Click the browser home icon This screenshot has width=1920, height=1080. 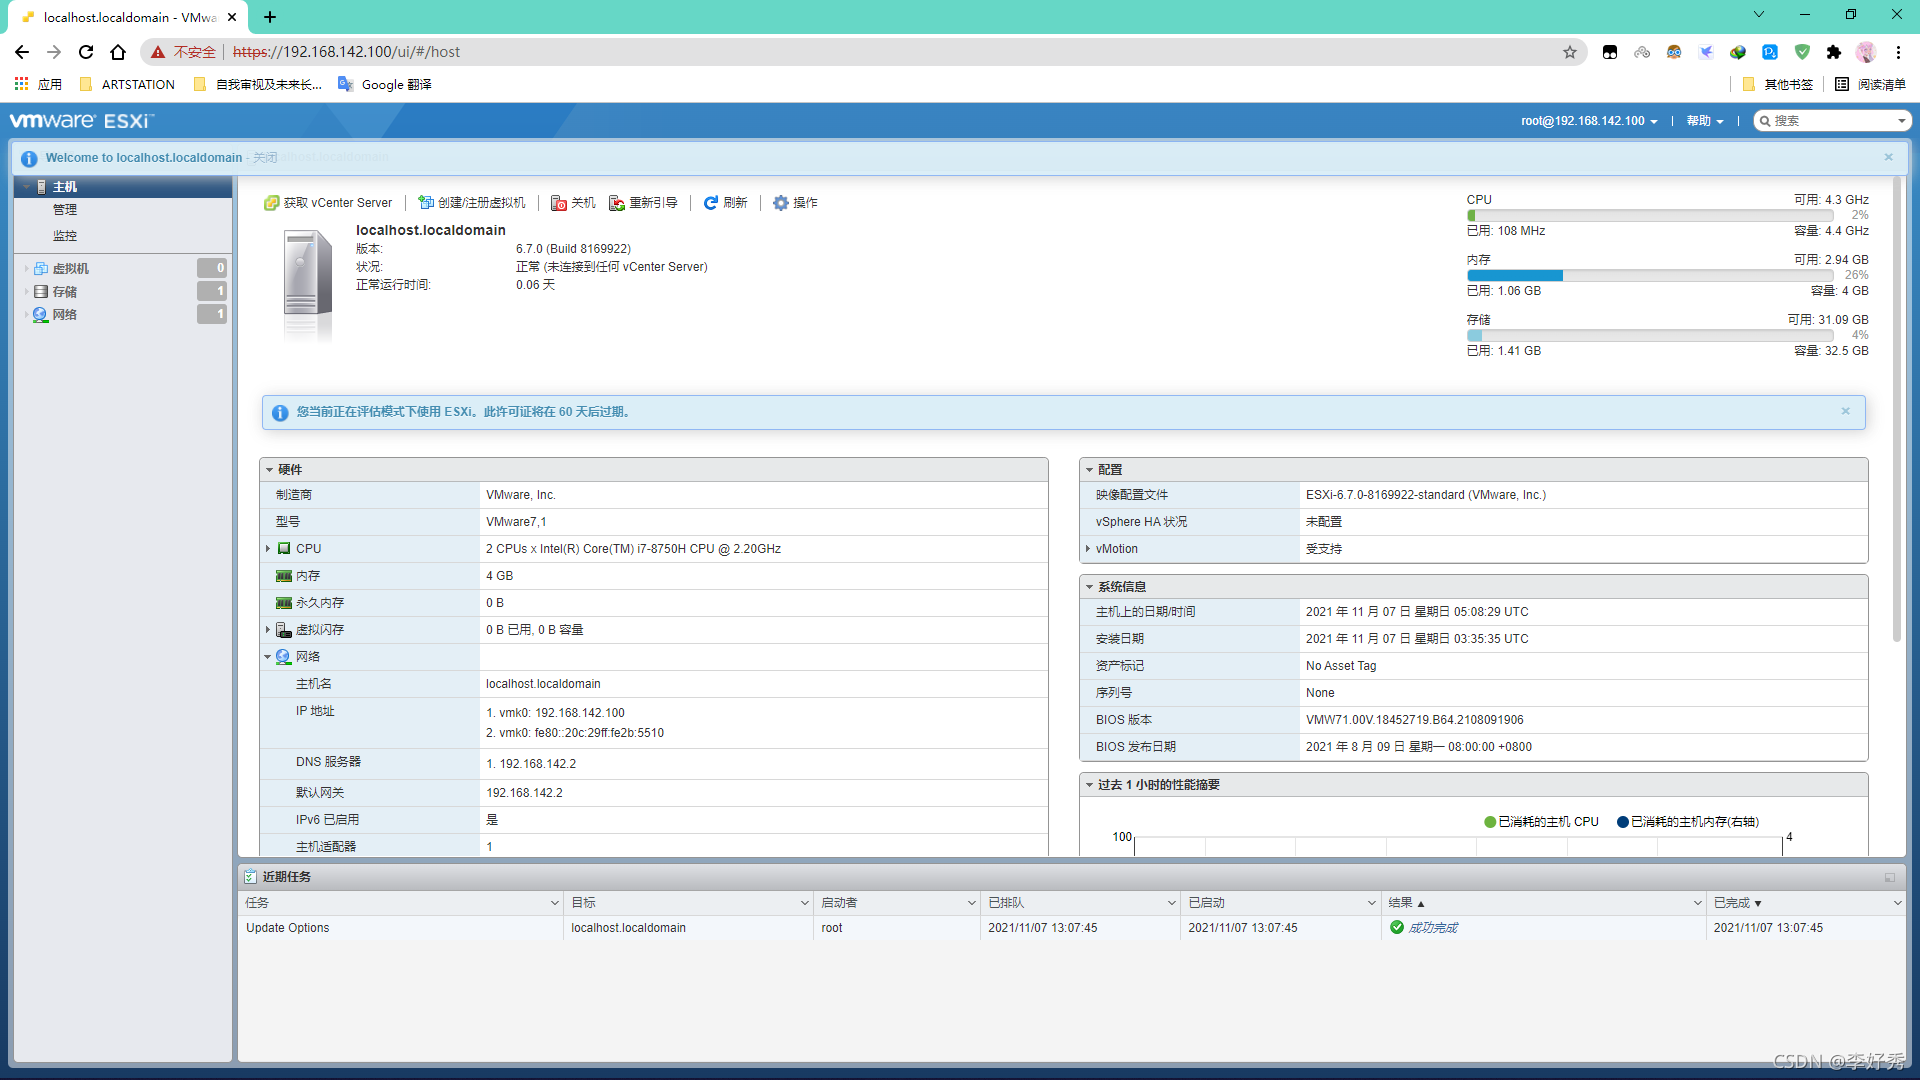(118, 52)
